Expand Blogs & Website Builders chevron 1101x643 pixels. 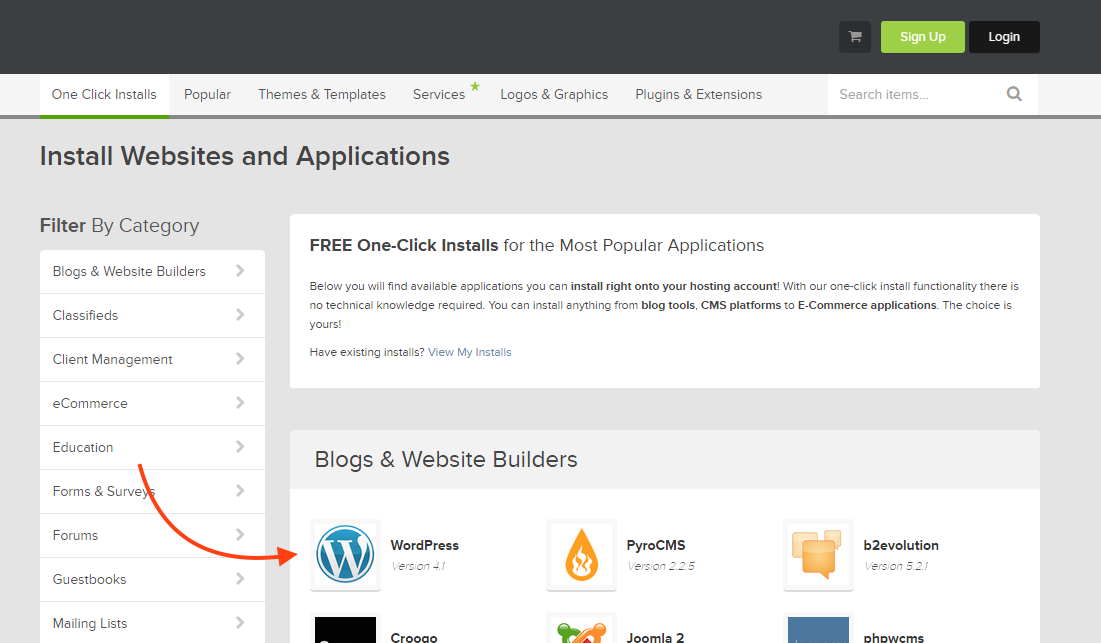tap(240, 271)
